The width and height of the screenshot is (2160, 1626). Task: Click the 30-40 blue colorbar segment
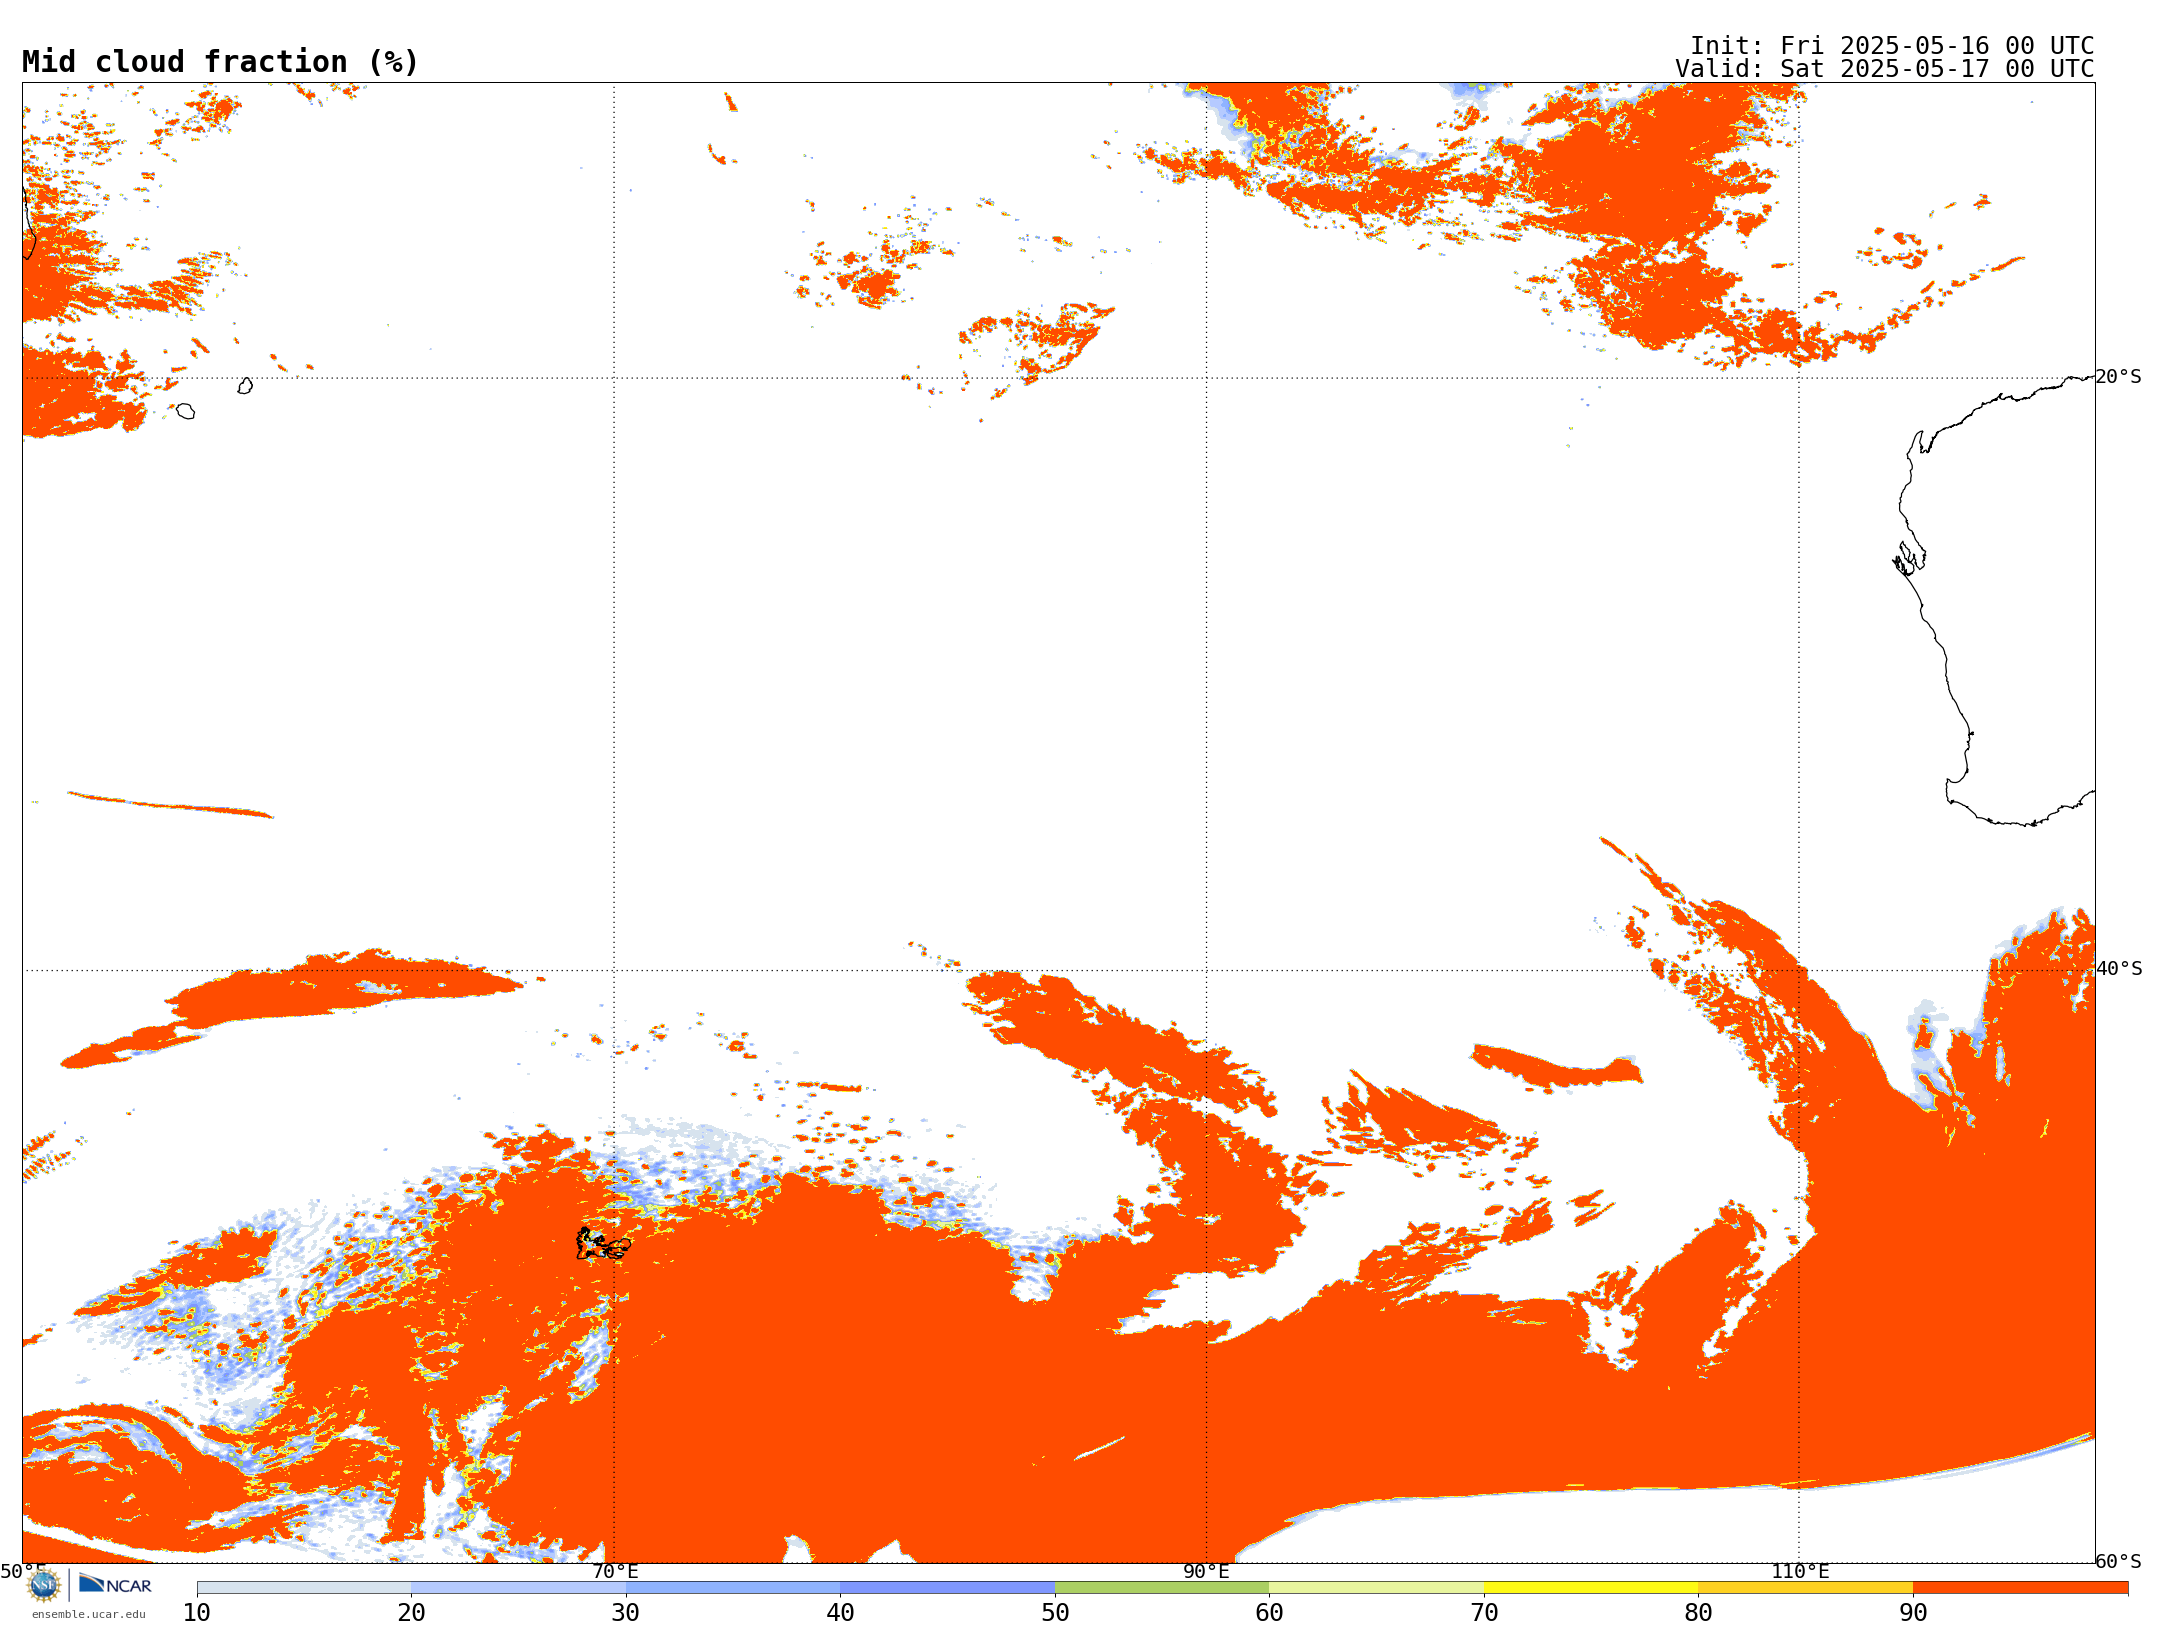(733, 1588)
